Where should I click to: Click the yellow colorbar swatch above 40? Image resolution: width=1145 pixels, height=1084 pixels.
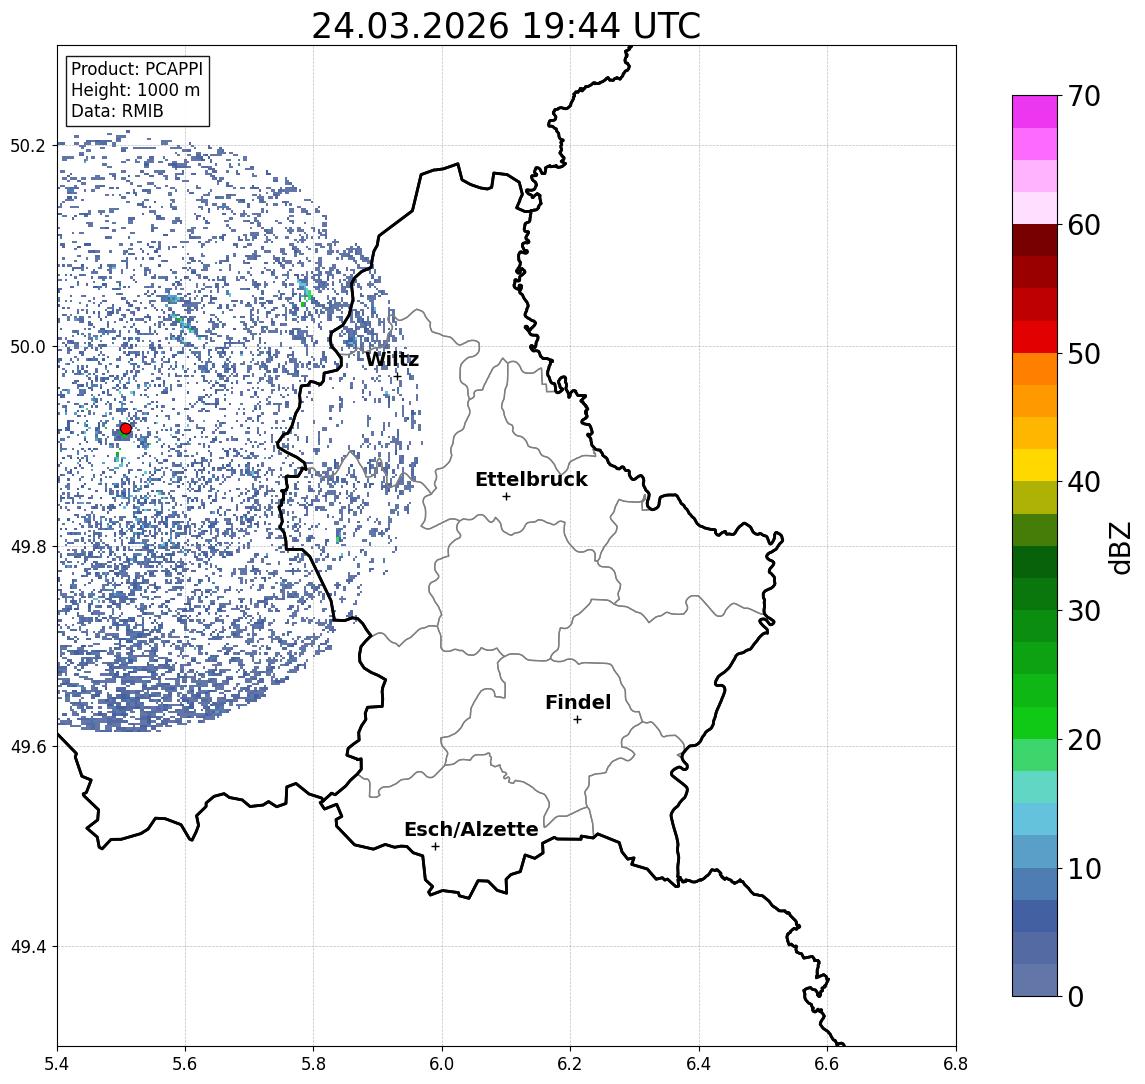tap(1035, 465)
